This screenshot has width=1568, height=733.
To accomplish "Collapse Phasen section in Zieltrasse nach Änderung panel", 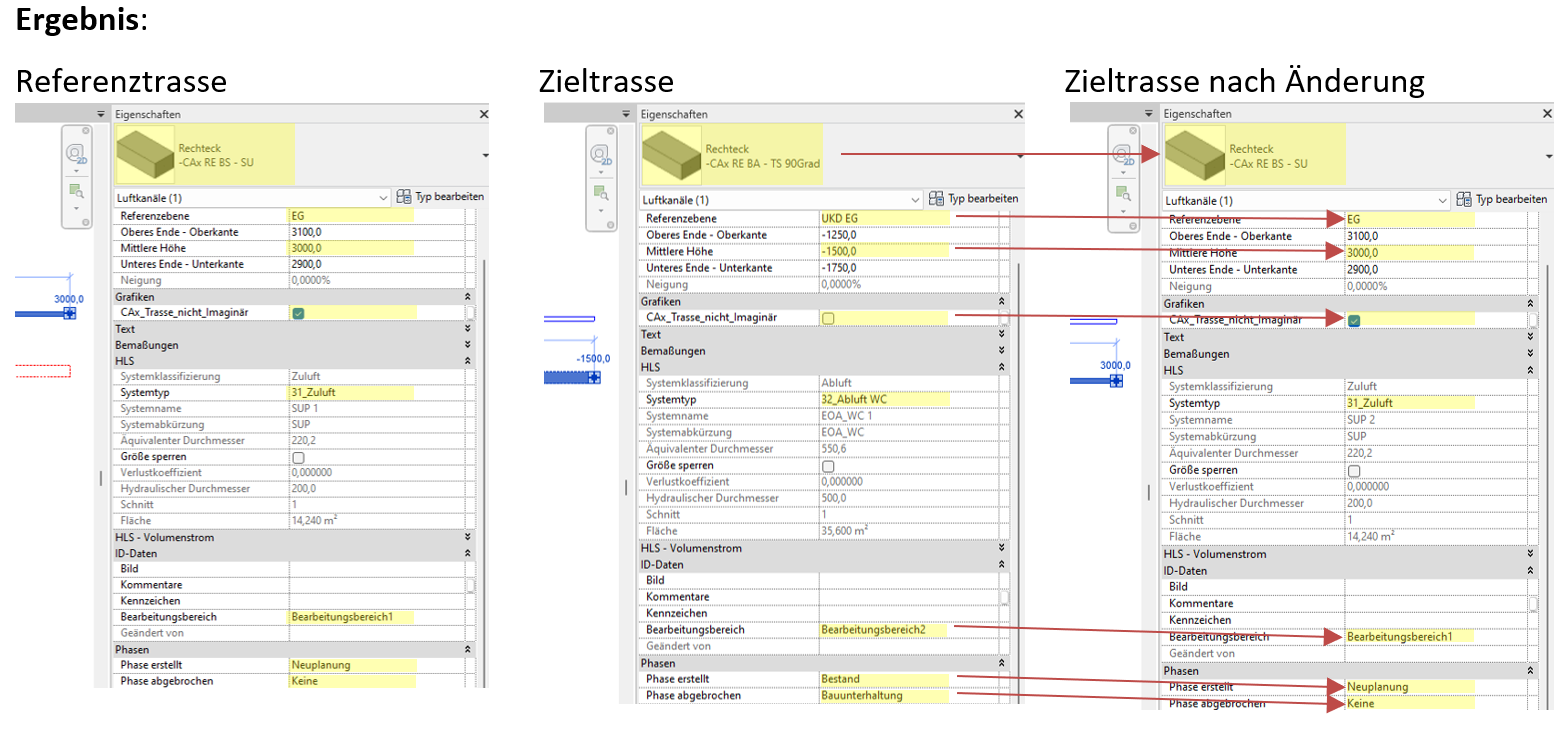I will coord(1529,671).
